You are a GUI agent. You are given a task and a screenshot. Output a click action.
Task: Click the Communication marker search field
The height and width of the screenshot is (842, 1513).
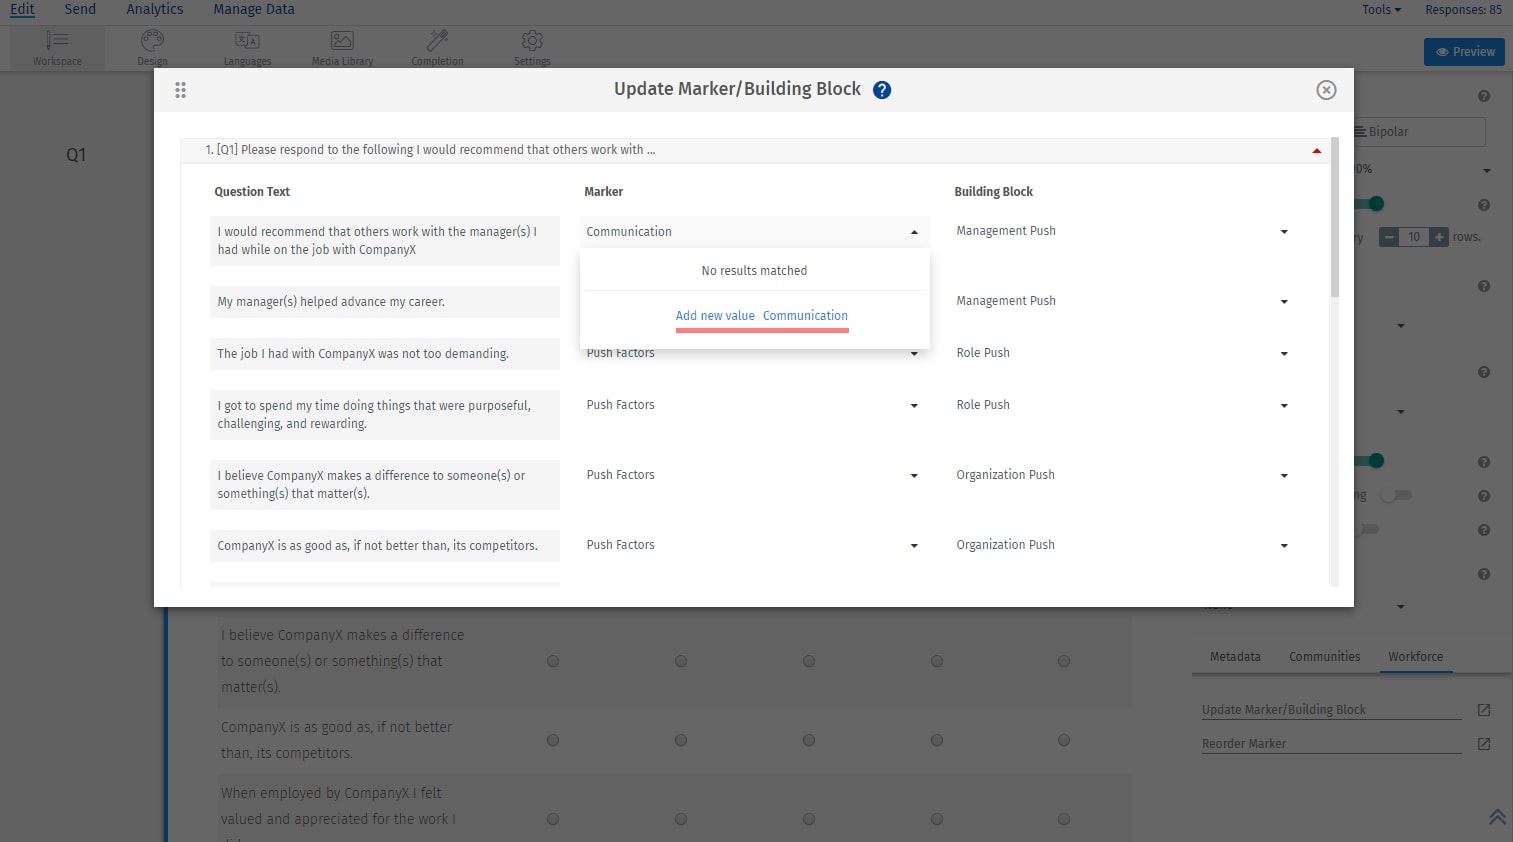pos(745,232)
